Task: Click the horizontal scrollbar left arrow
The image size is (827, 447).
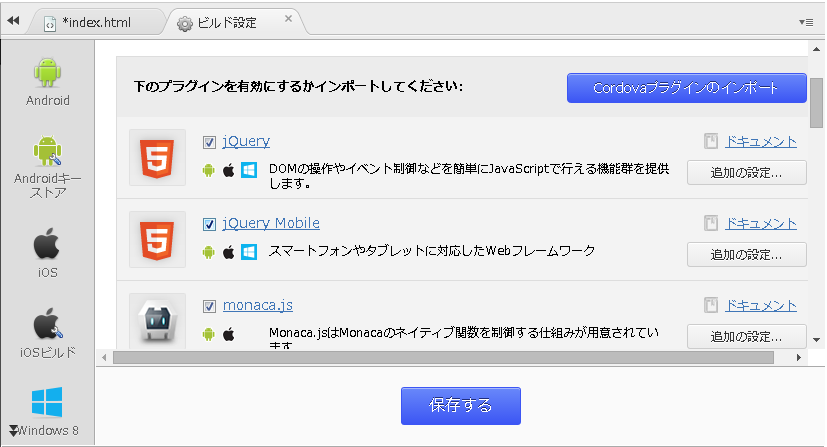Action: point(104,357)
